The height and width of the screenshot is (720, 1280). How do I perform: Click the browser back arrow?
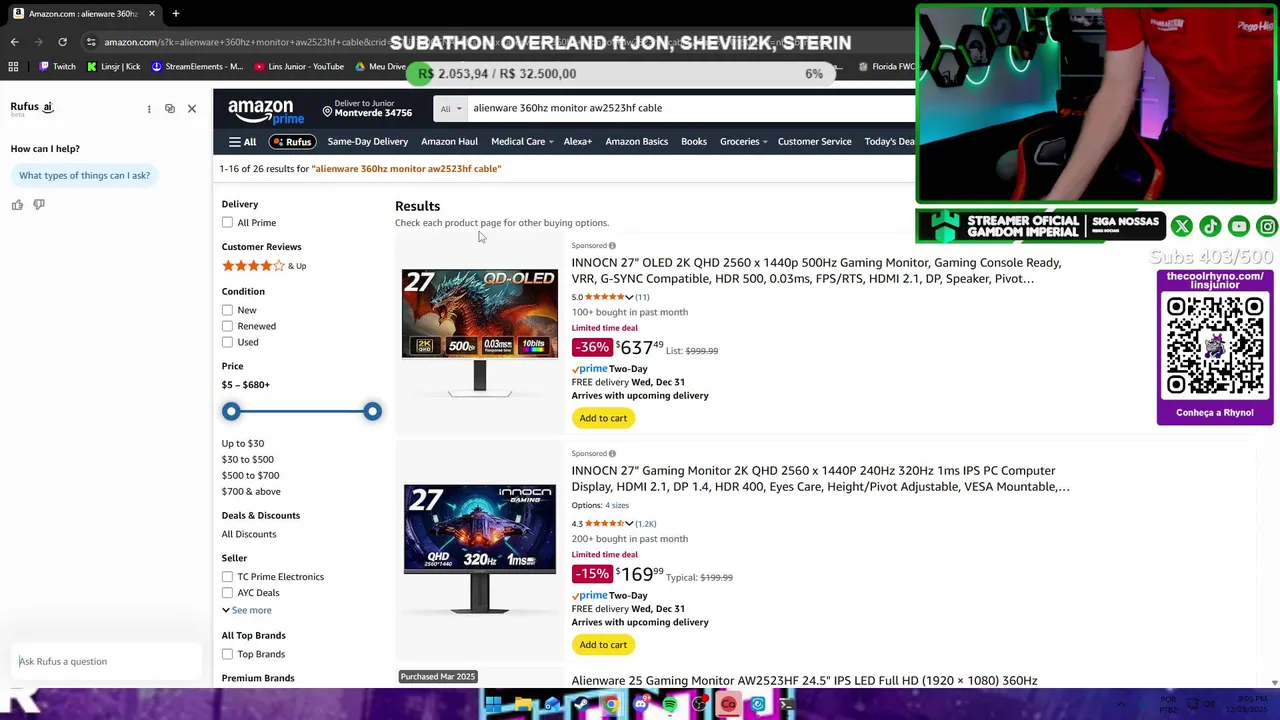[x=14, y=42]
